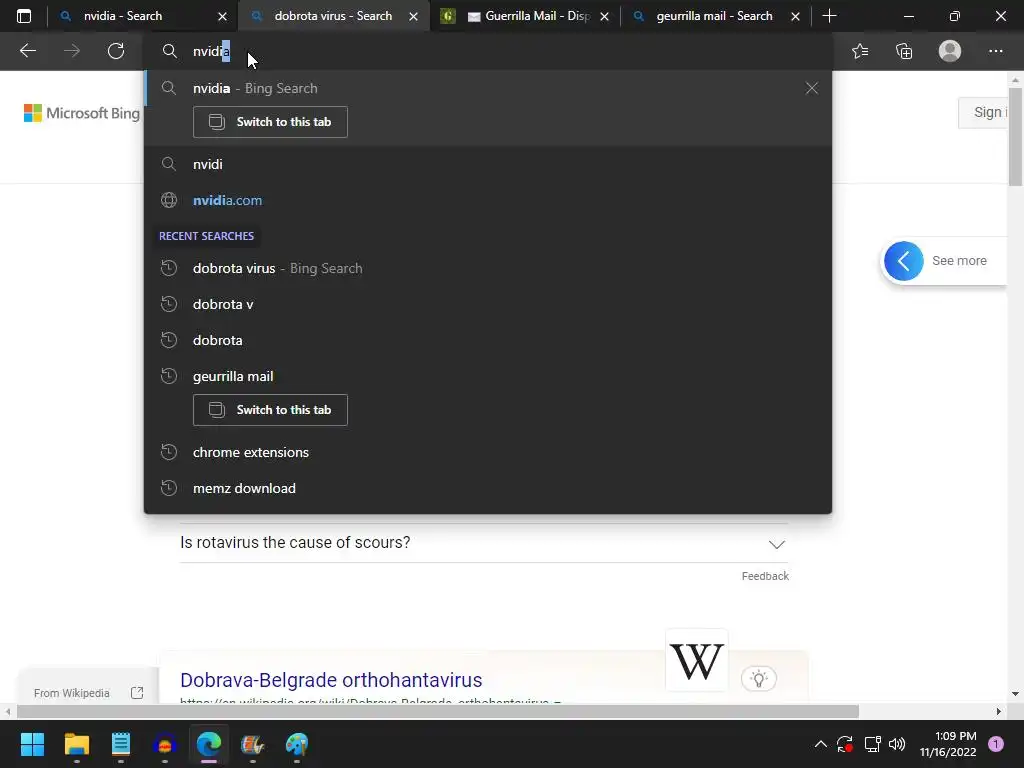Close the Guerrilla Mail tab
The width and height of the screenshot is (1024, 768).
(x=604, y=16)
